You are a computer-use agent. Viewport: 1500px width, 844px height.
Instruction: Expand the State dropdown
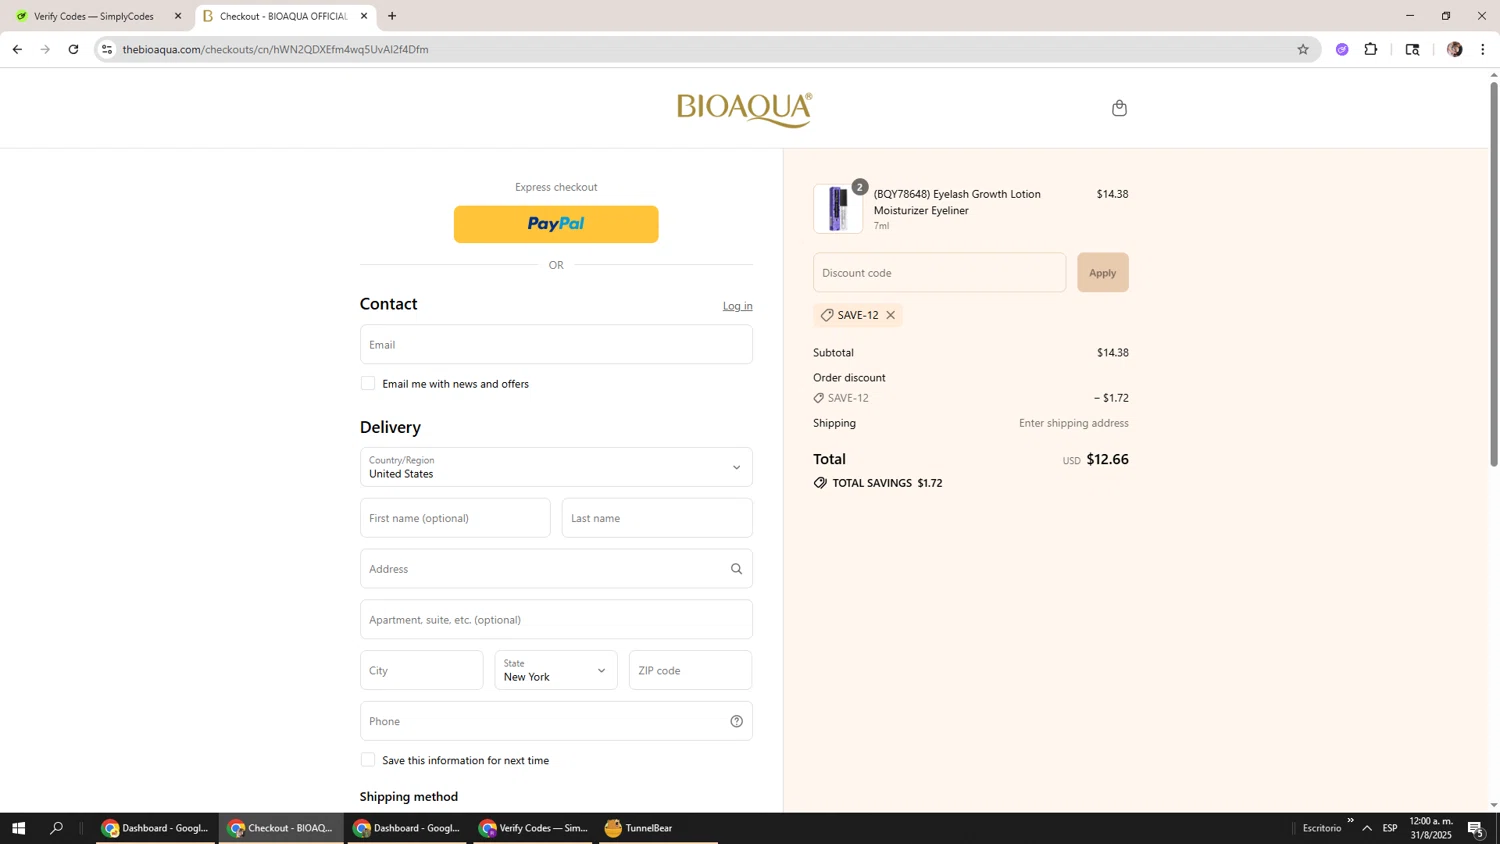pyautogui.click(x=556, y=670)
